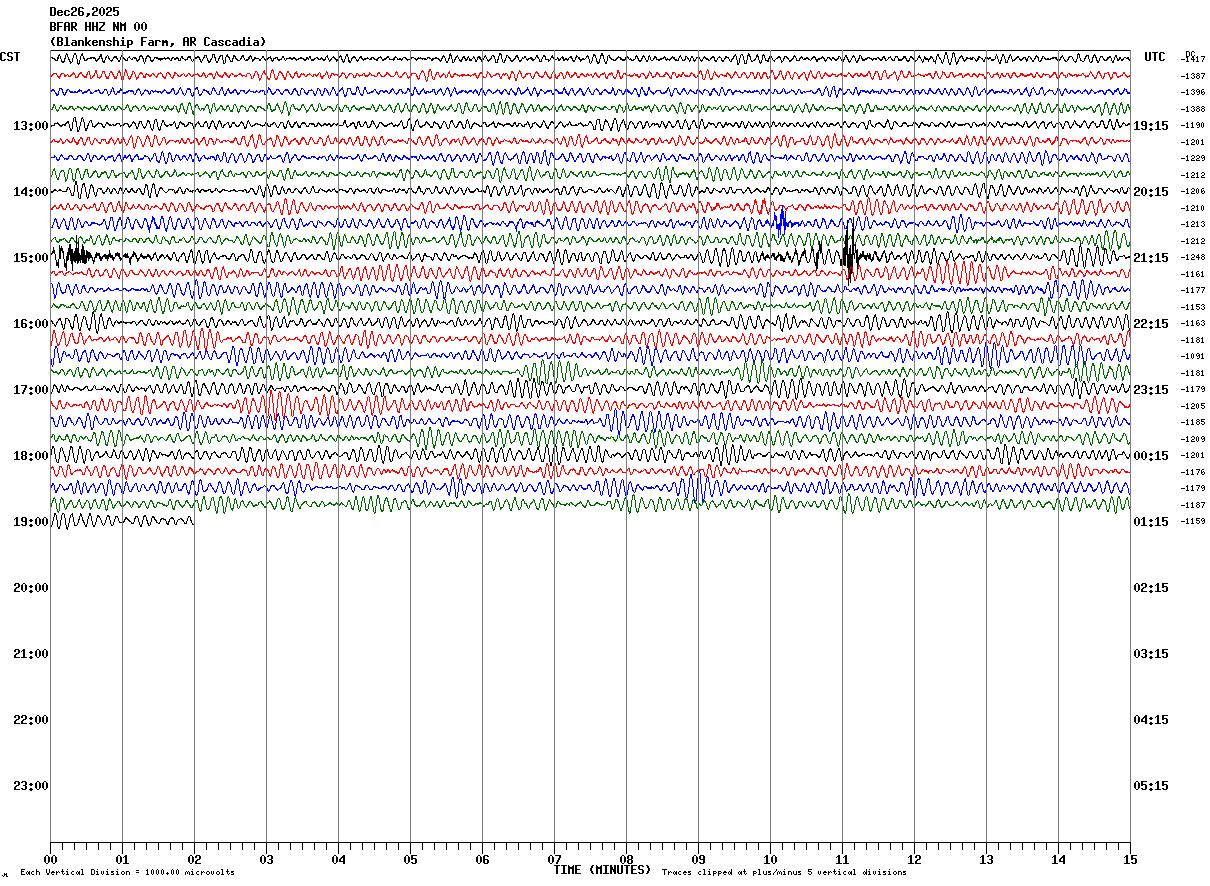
Task: Click the Dec26,2025 date header
Action: 84,12
